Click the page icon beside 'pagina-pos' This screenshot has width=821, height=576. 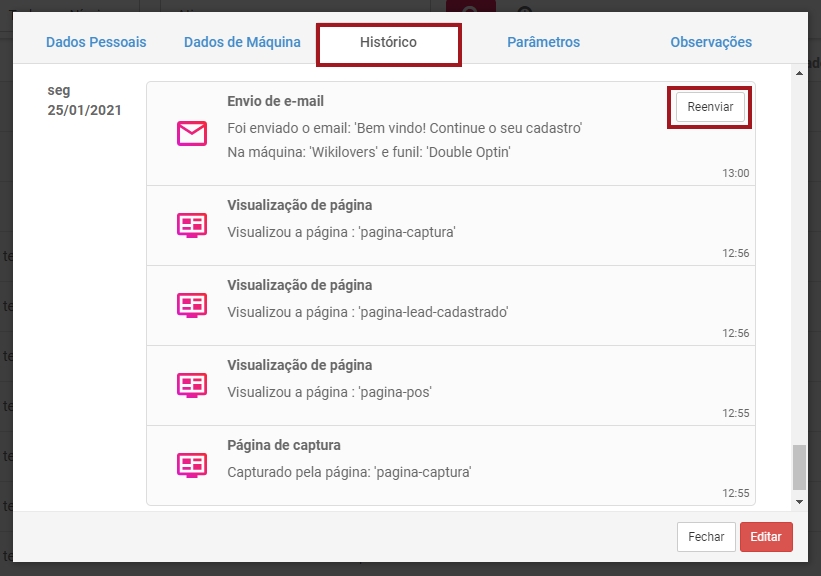point(192,385)
